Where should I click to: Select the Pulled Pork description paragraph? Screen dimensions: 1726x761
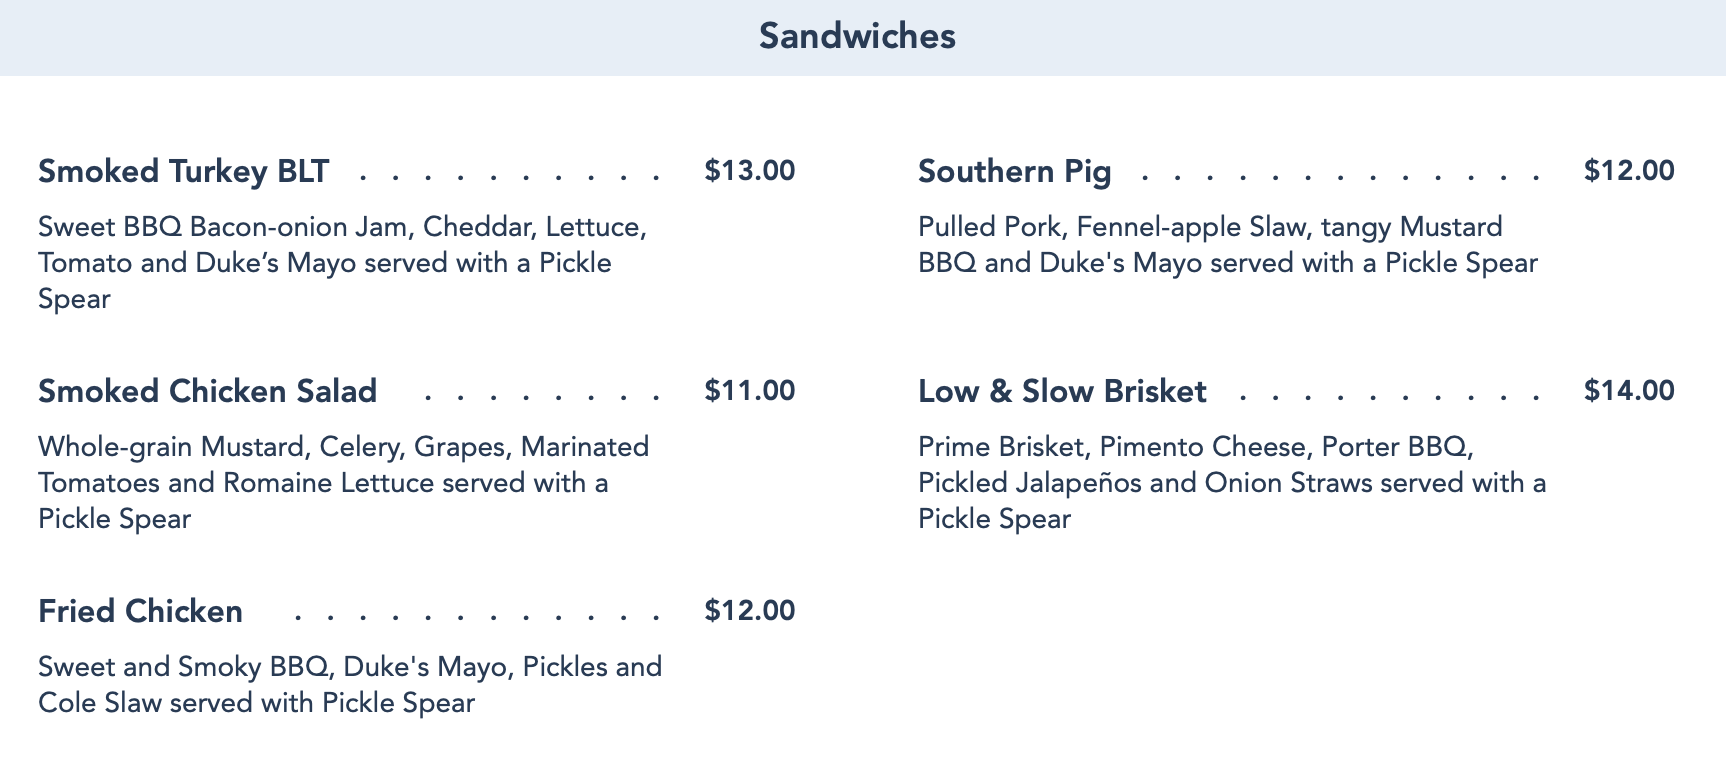(x=1227, y=245)
